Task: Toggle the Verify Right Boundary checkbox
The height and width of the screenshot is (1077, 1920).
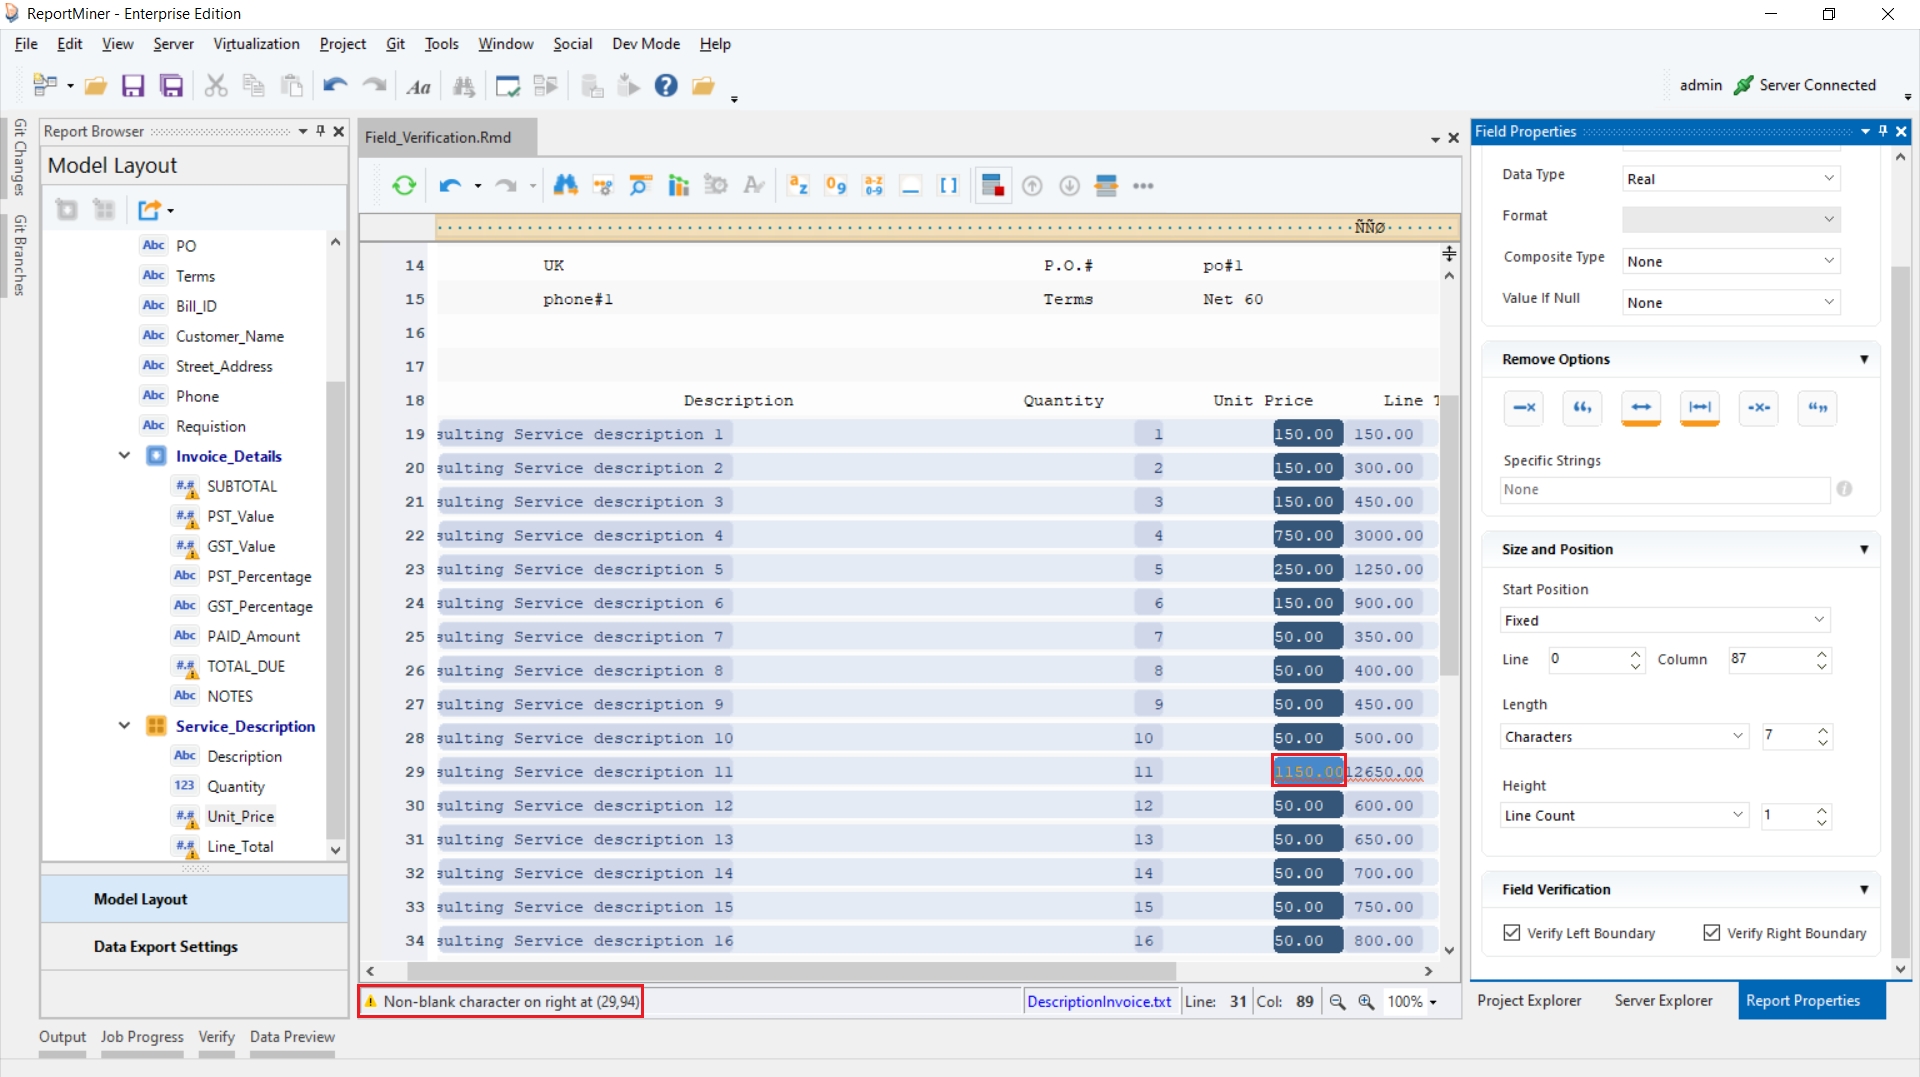Action: pos(1712,933)
